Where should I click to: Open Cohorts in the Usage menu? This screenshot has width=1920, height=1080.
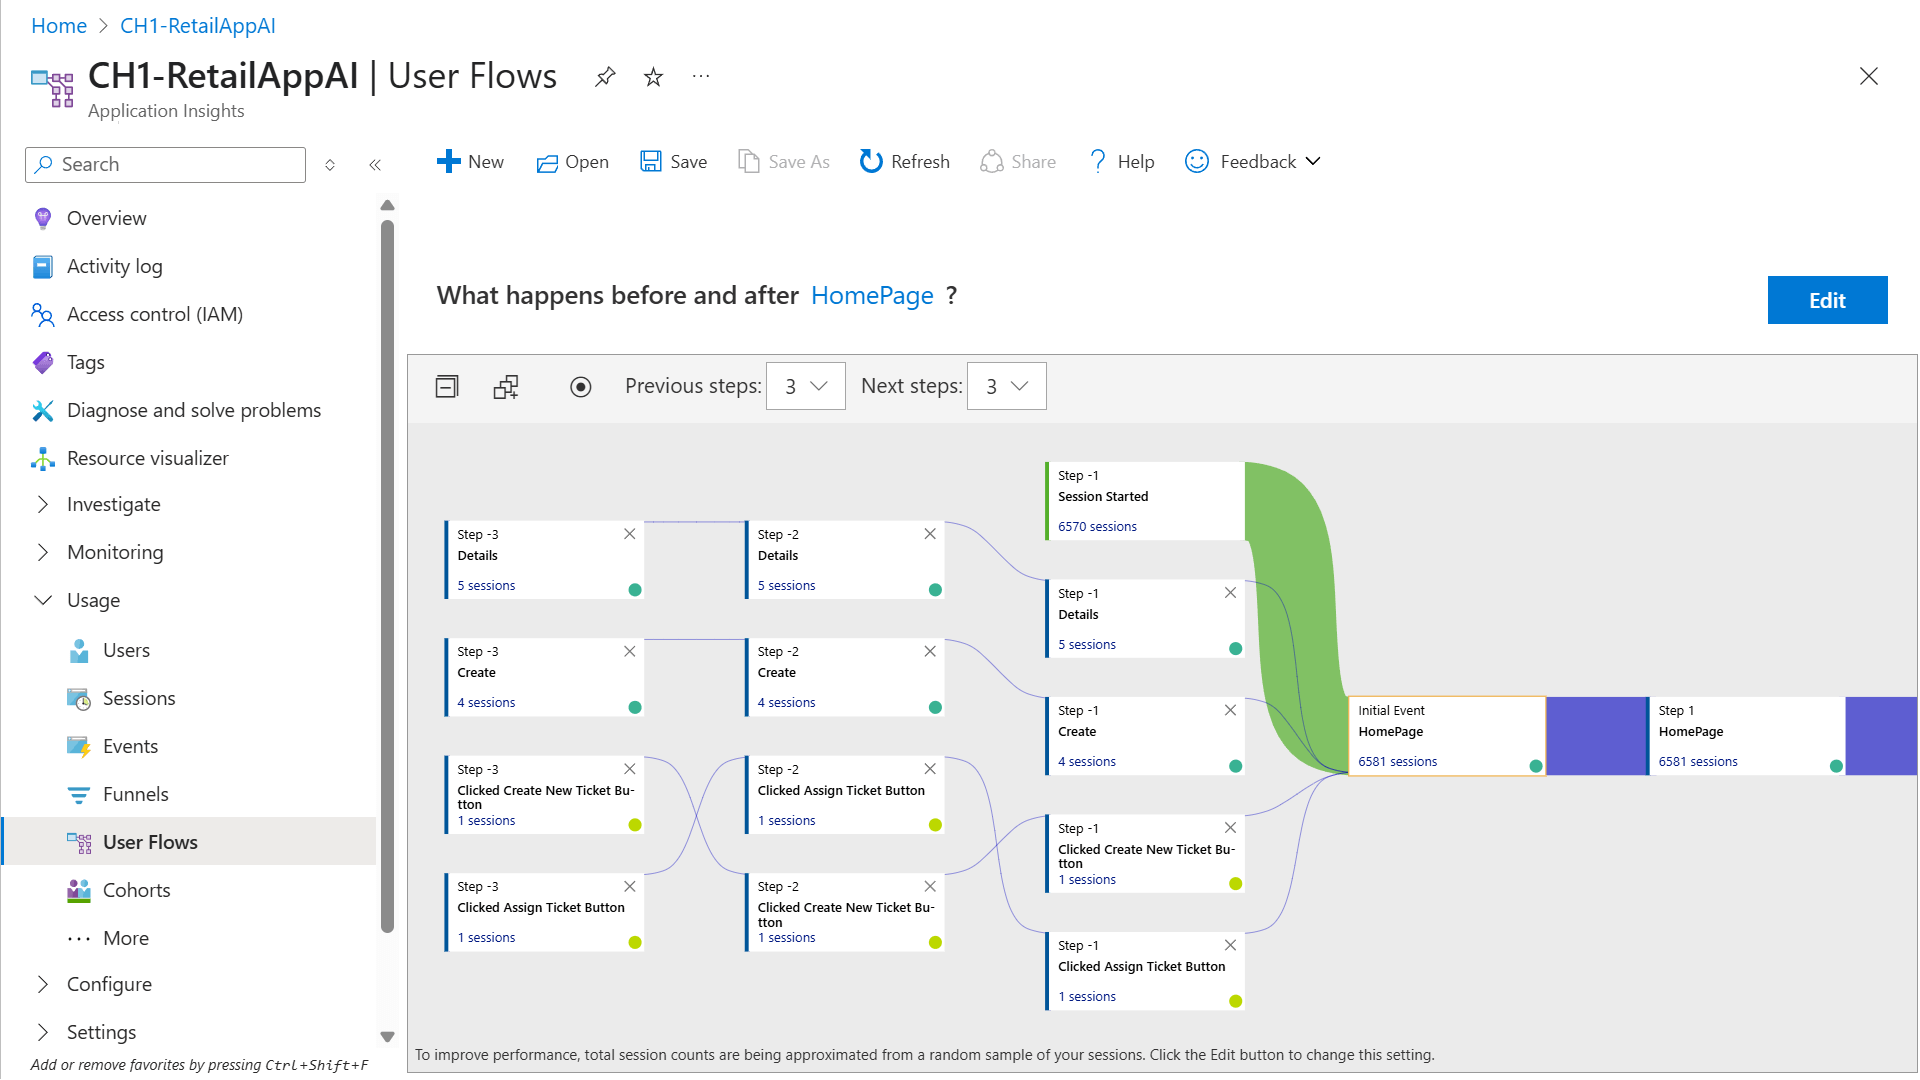pyautogui.click(x=136, y=890)
